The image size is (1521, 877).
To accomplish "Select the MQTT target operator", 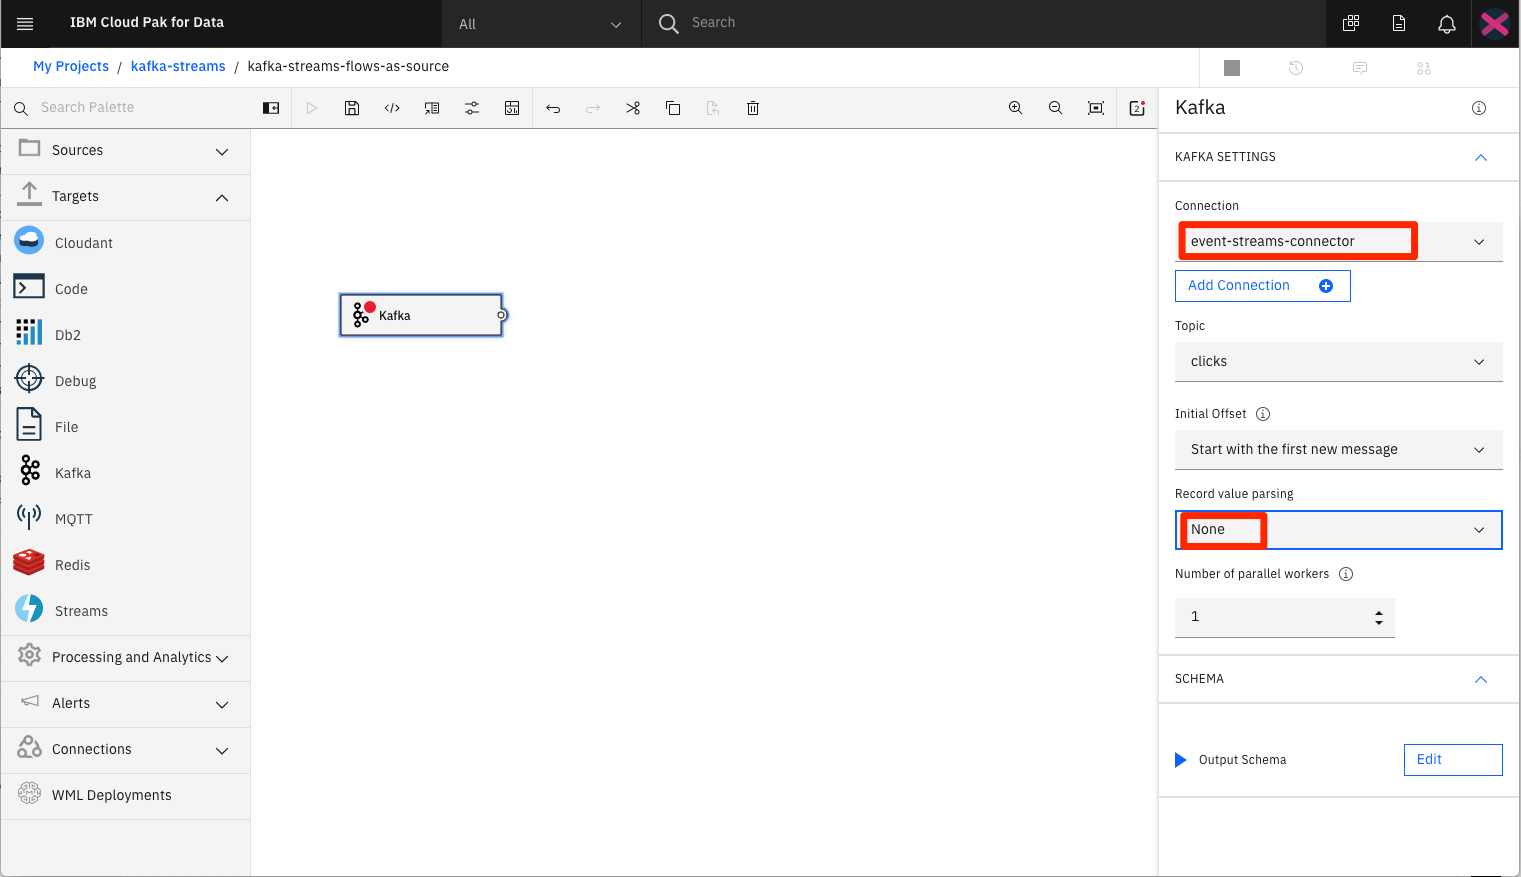I will pos(126,519).
